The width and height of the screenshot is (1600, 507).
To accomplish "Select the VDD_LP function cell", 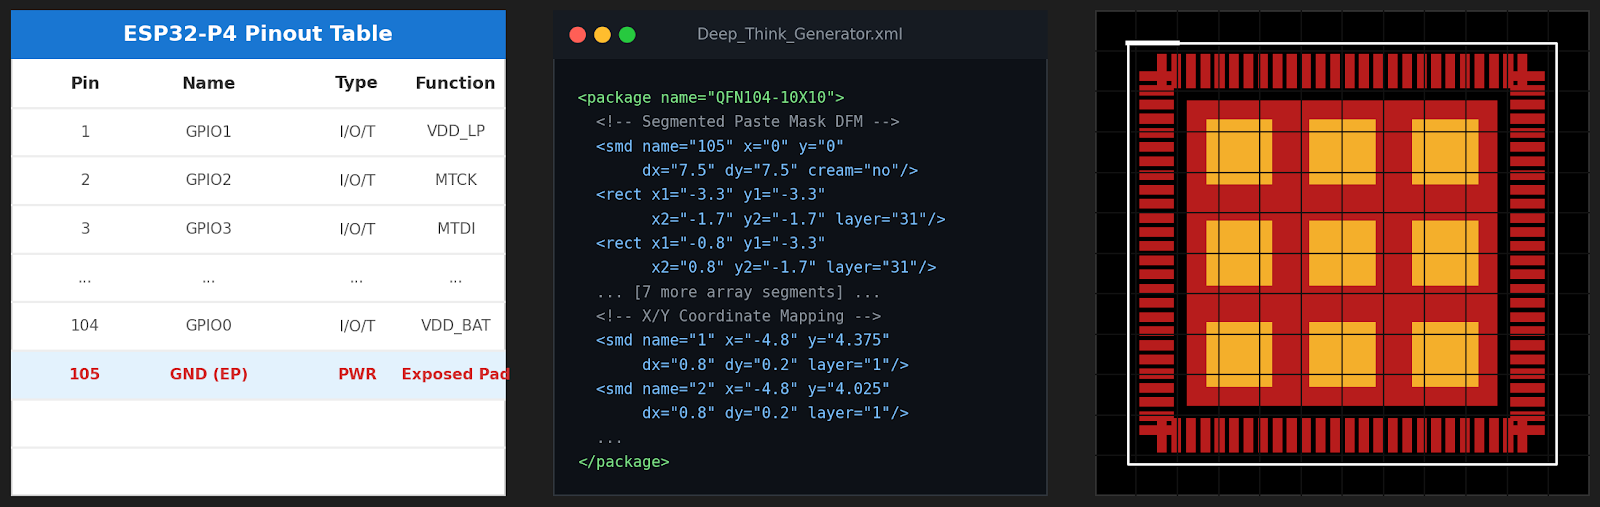I will click(456, 132).
